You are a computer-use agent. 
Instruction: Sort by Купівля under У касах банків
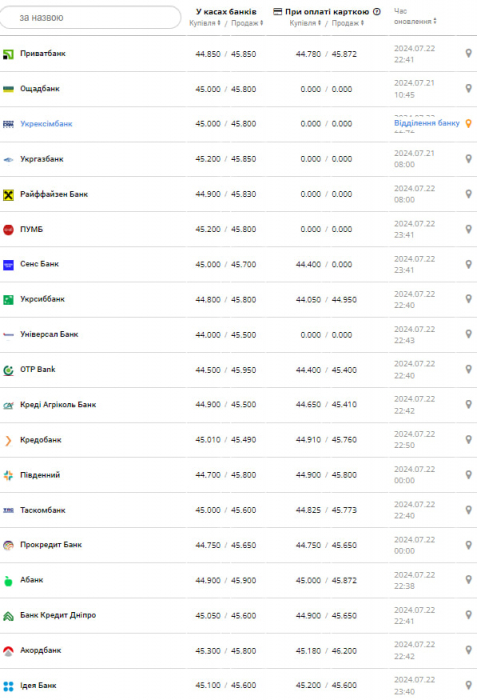[x=205, y=23]
